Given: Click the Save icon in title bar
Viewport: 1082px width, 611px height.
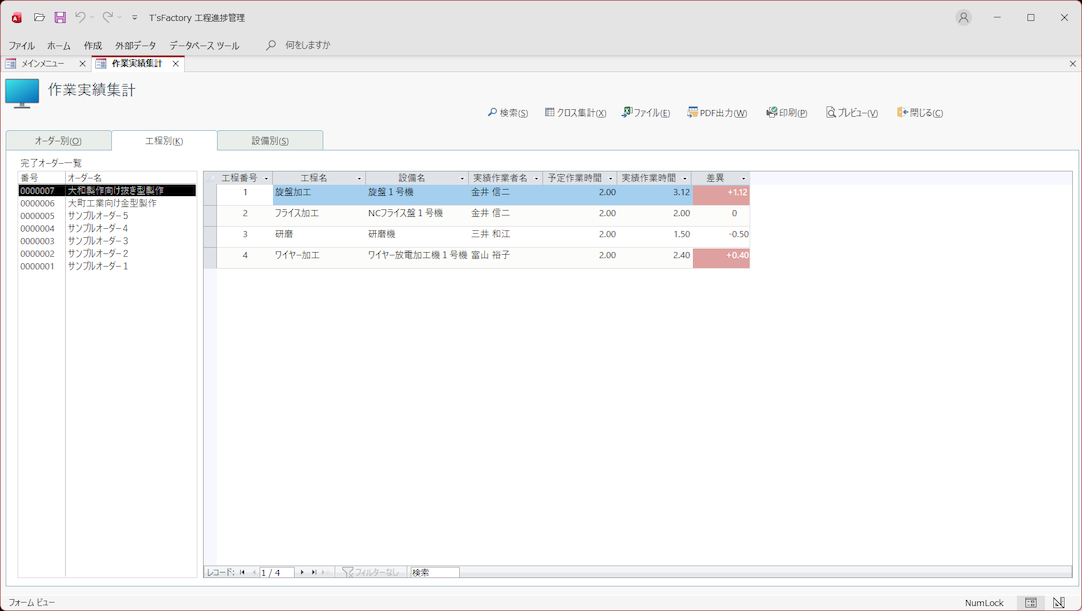Looking at the screenshot, I should [x=60, y=17].
